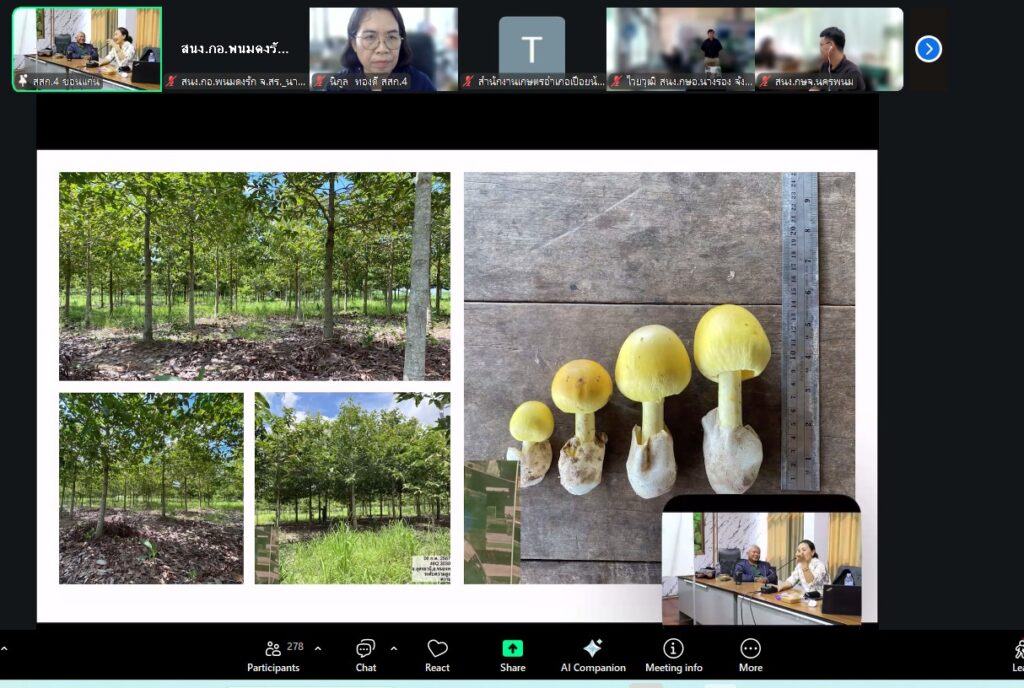
Task: Click the large rubber plantation photo on slide
Action: 254,276
